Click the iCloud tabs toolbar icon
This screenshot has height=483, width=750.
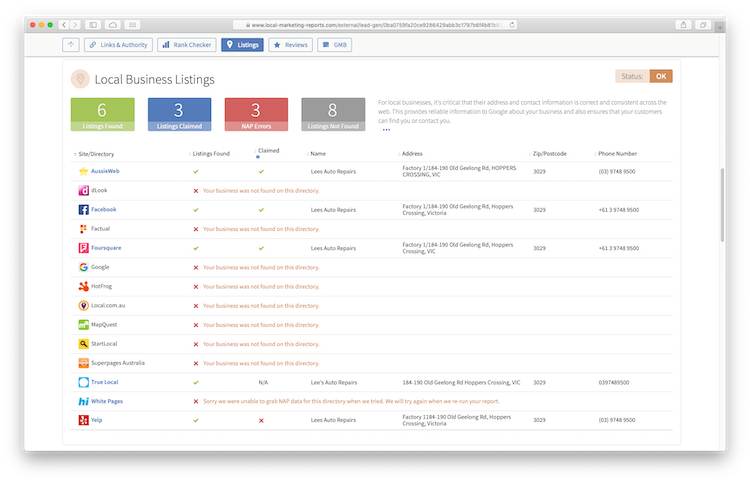[x=113, y=24]
